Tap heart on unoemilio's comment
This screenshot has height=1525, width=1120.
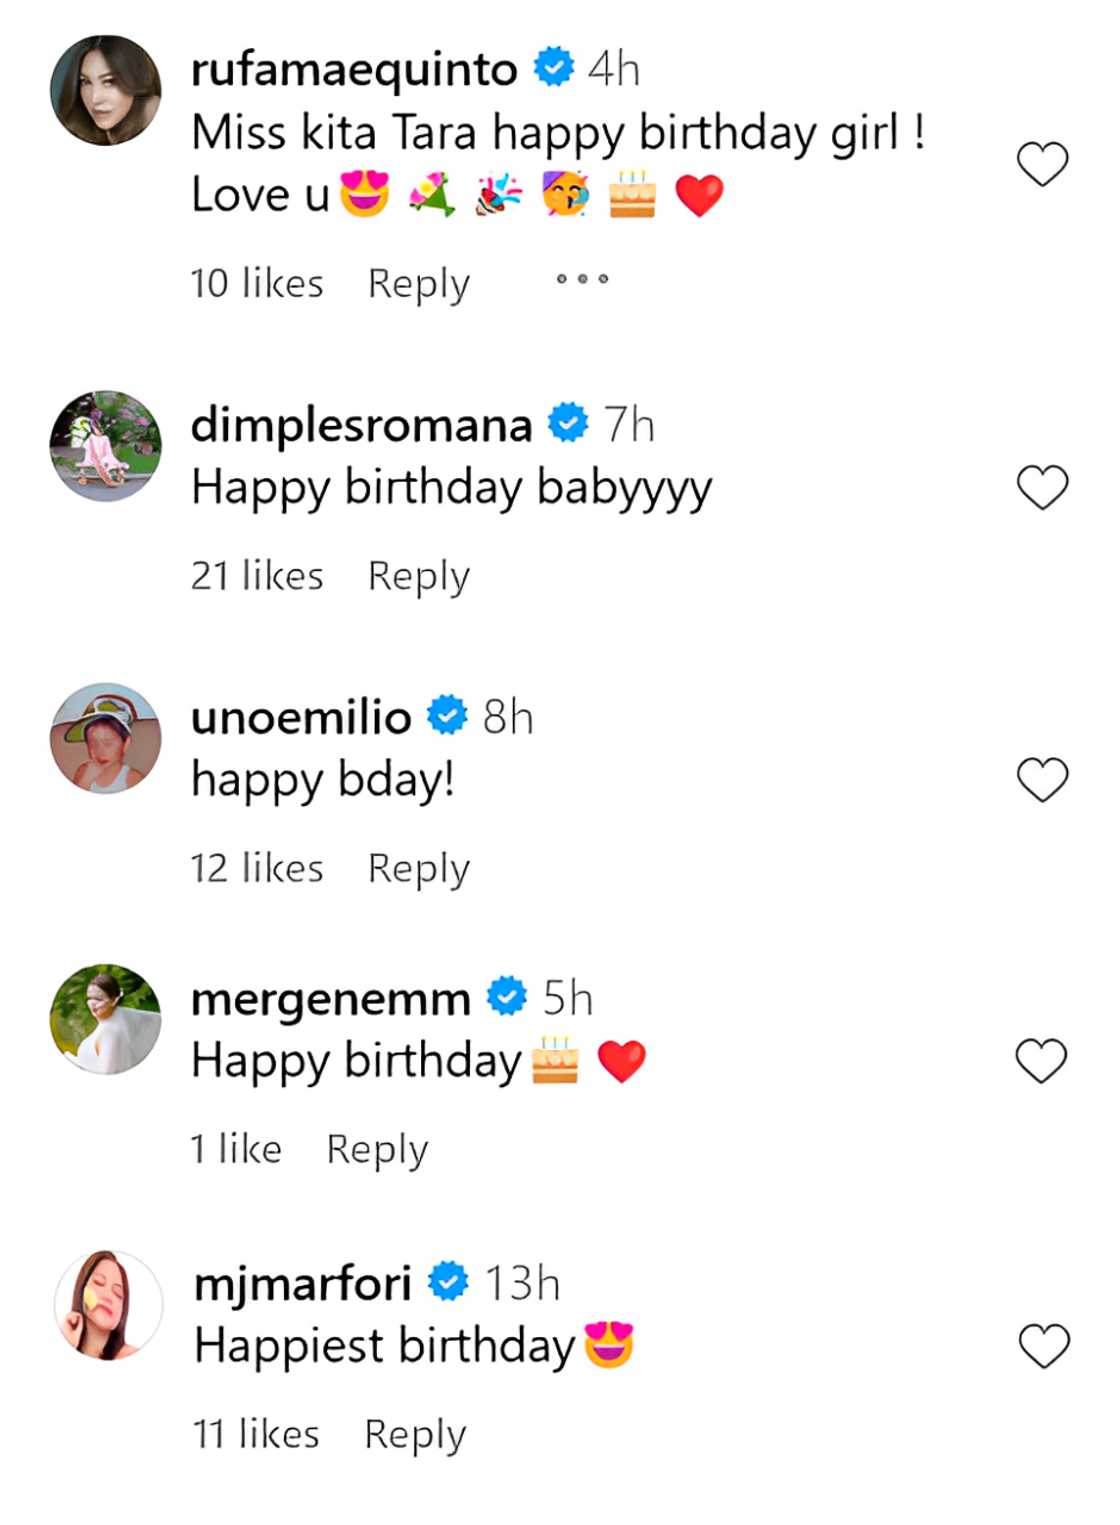click(1042, 780)
